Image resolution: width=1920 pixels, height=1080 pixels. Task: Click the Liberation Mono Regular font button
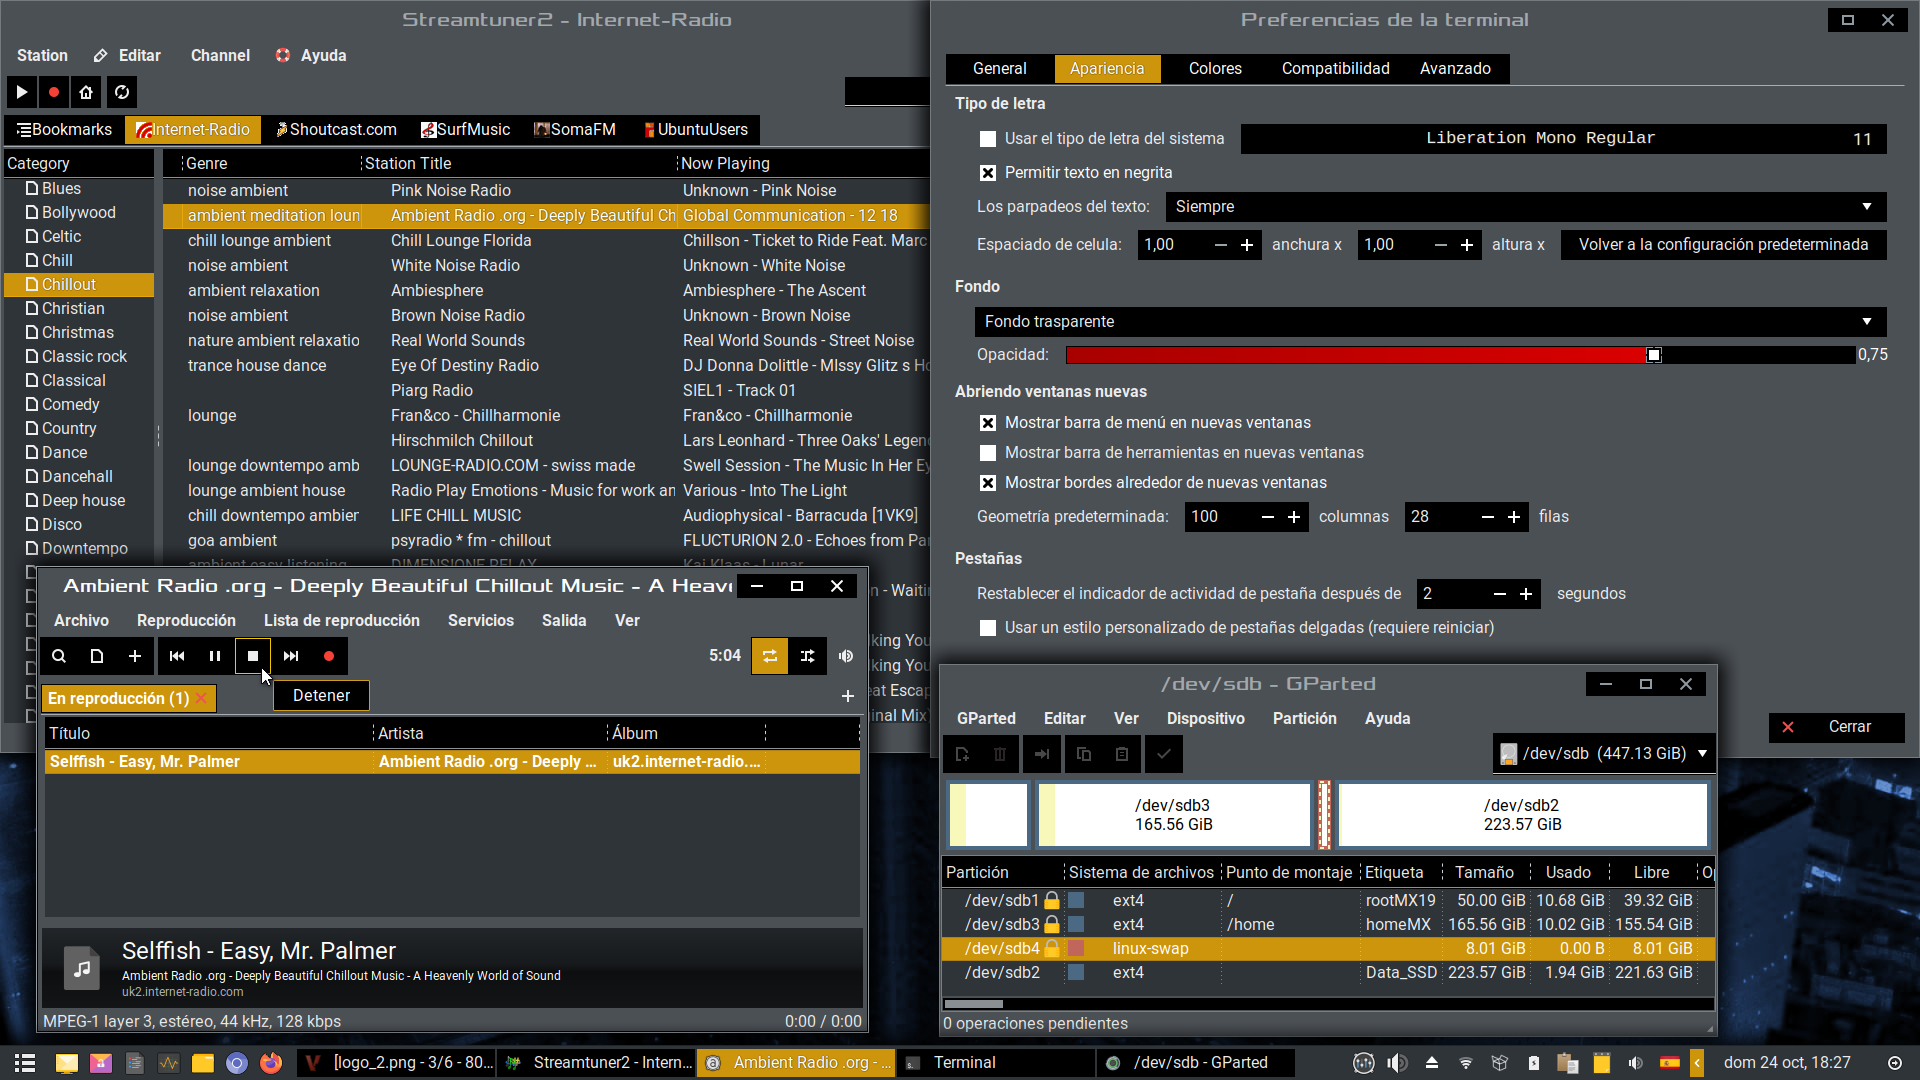coord(1564,139)
